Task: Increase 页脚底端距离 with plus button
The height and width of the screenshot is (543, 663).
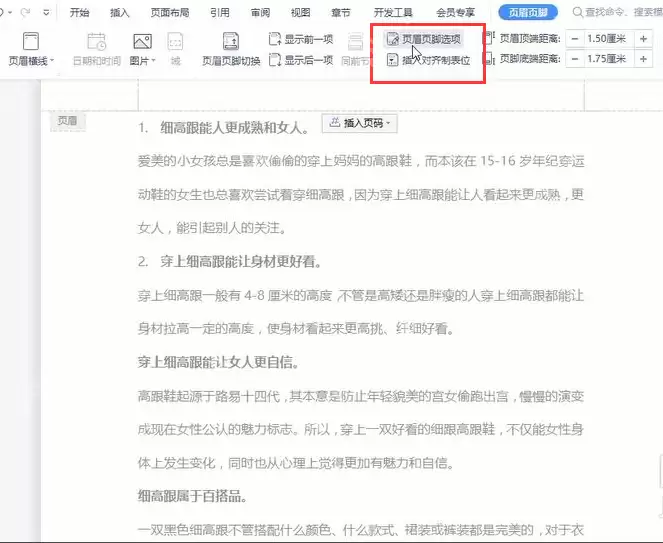Action: pyautogui.click(x=643, y=59)
